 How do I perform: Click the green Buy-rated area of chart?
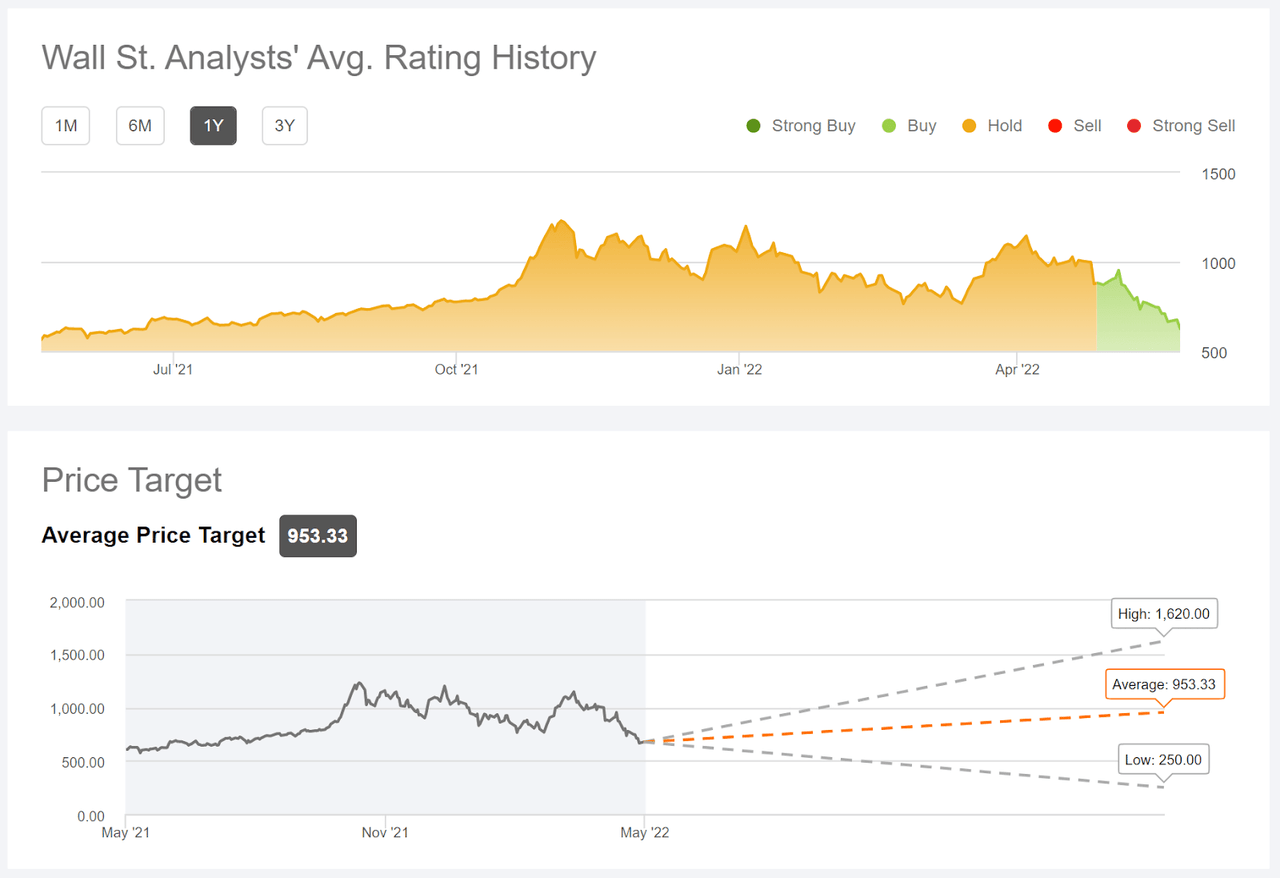point(1135,320)
